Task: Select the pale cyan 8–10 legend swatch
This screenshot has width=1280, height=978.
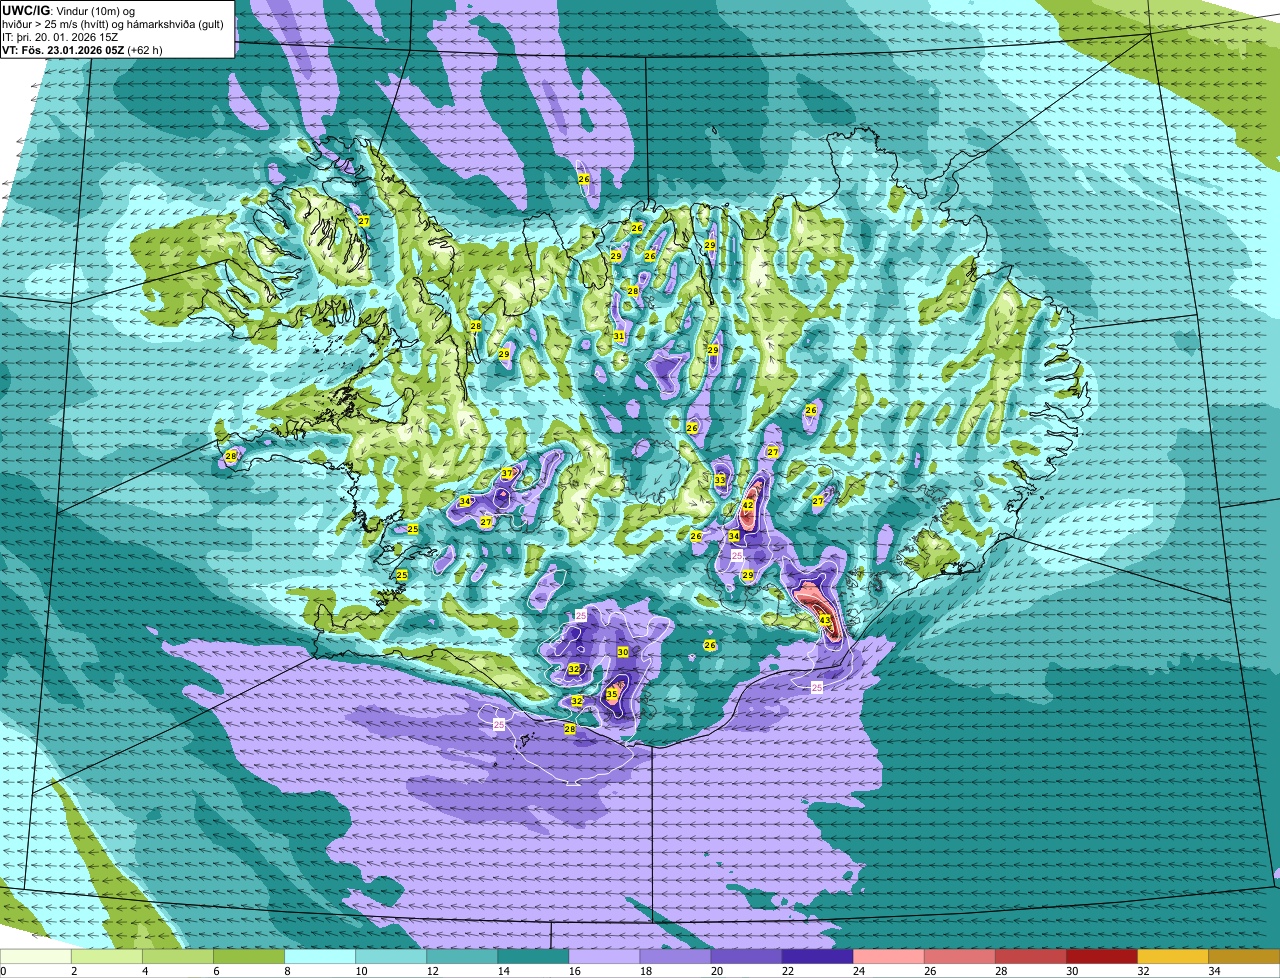Action: point(320,957)
